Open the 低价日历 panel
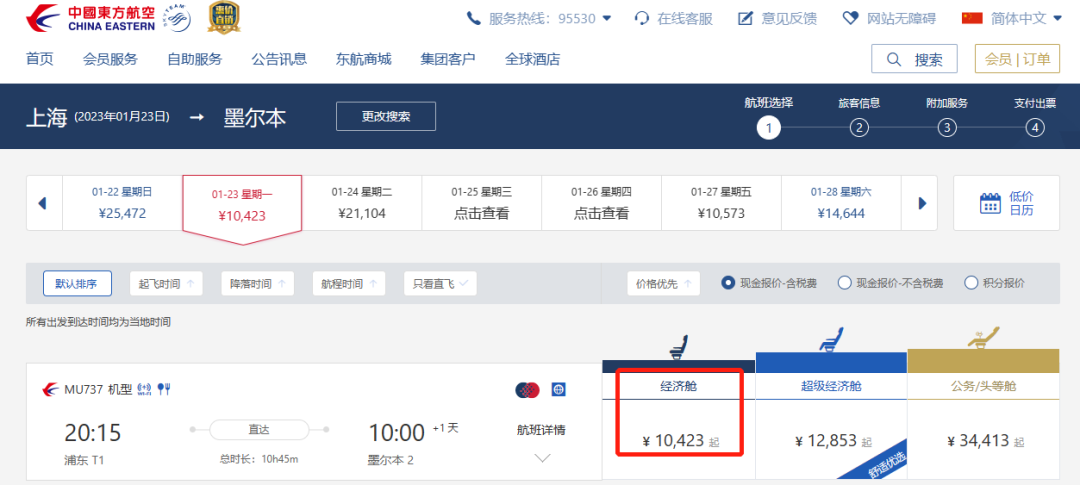Screen dimensions: 1080x485 tap(1006, 203)
